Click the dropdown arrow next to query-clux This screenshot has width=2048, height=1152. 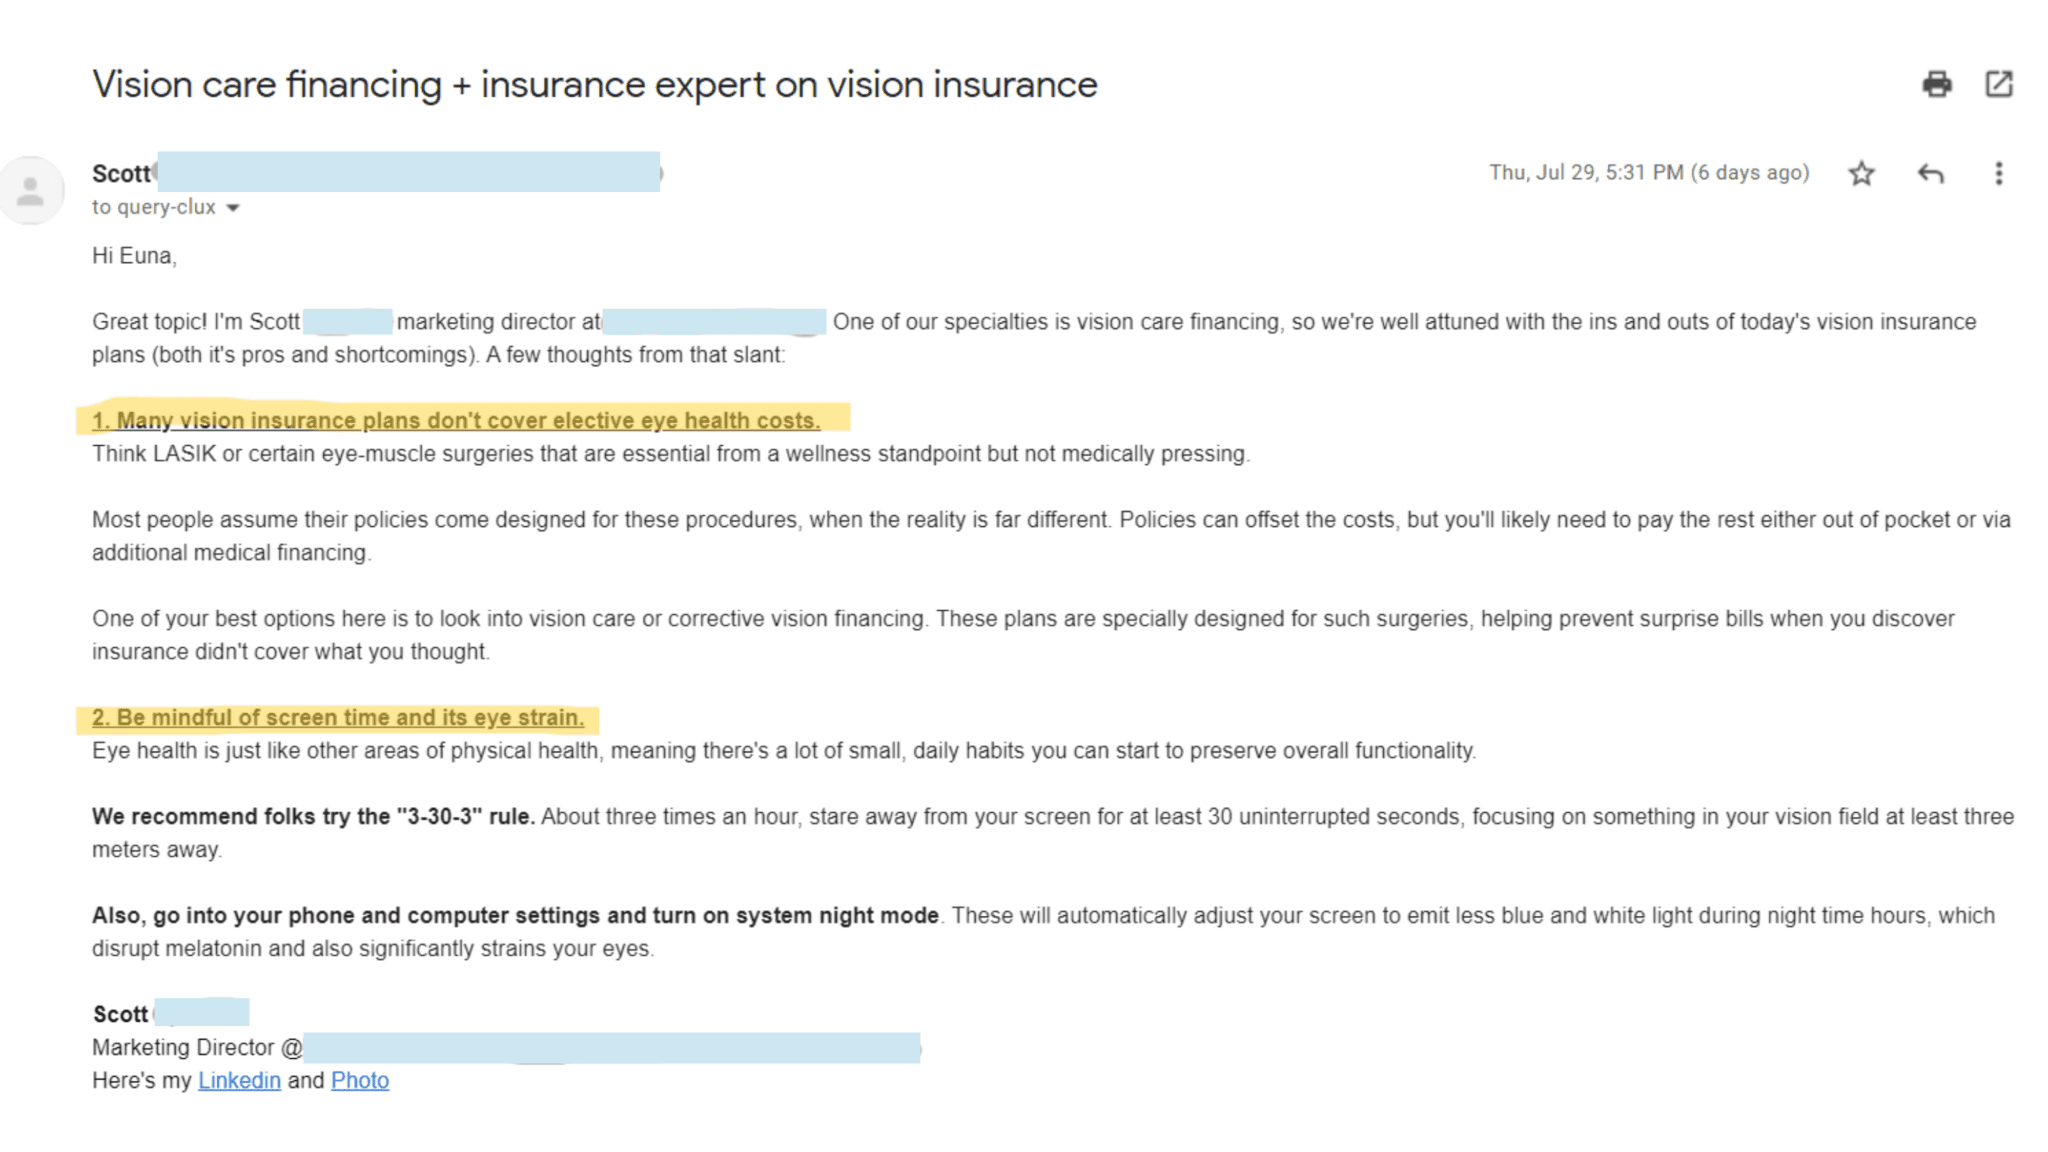click(x=233, y=207)
